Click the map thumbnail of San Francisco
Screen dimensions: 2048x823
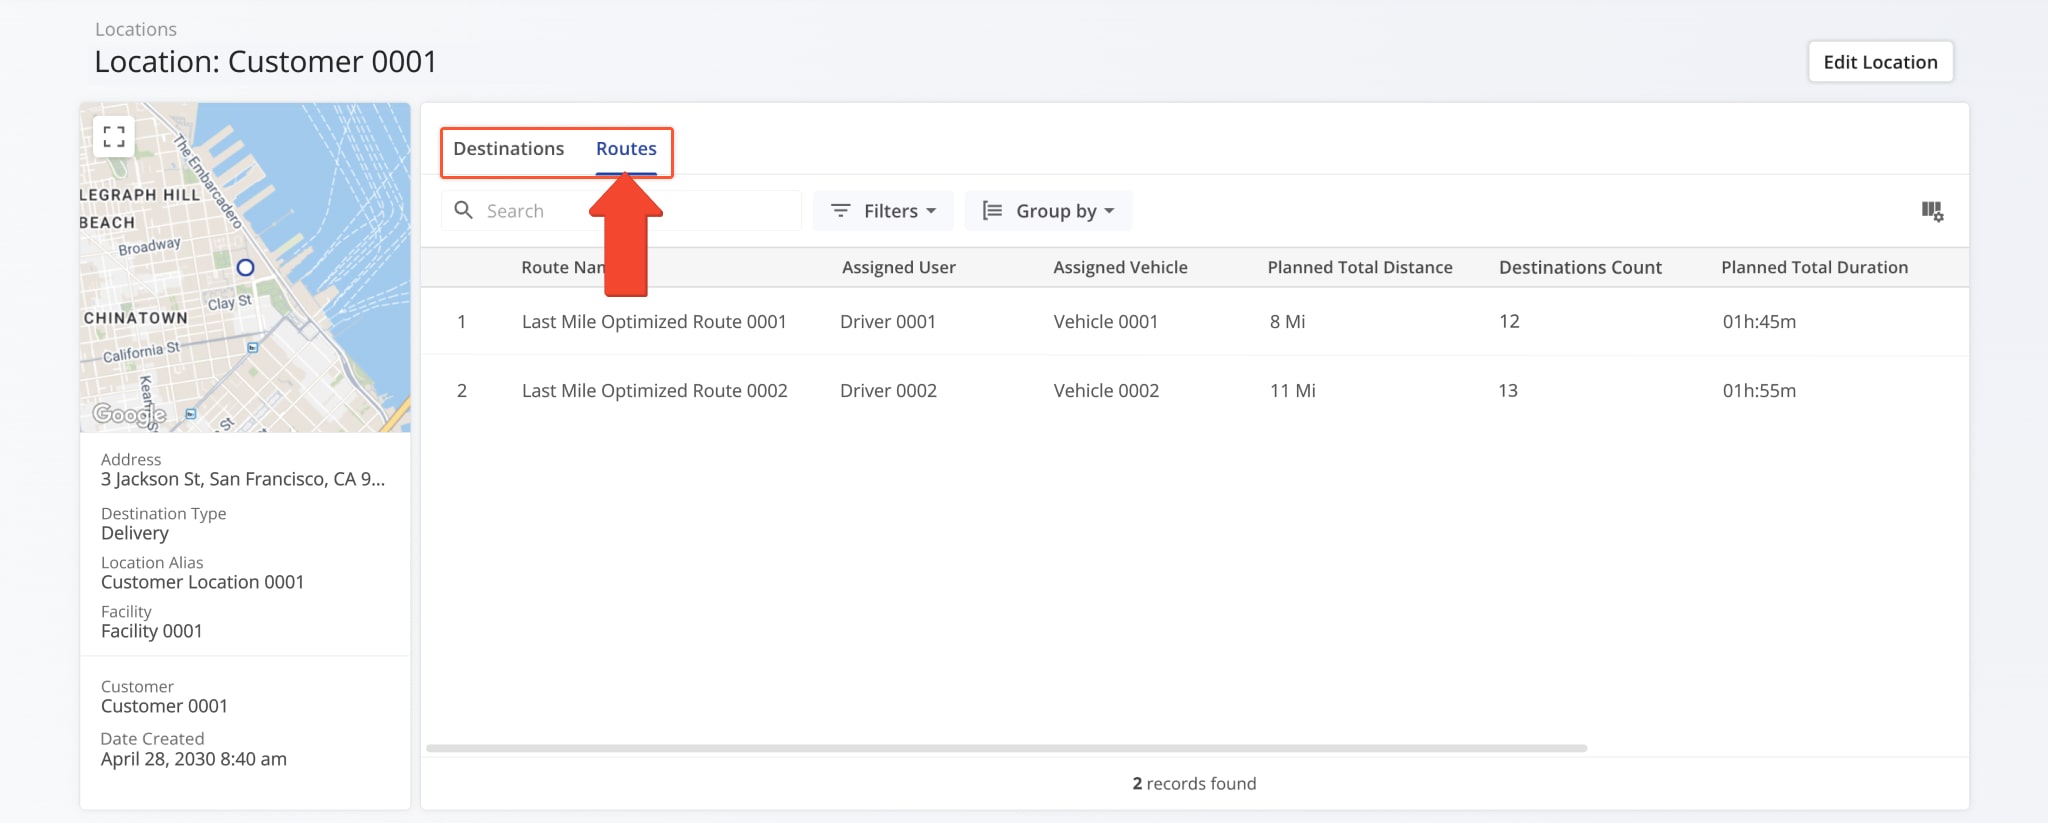point(245,267)
